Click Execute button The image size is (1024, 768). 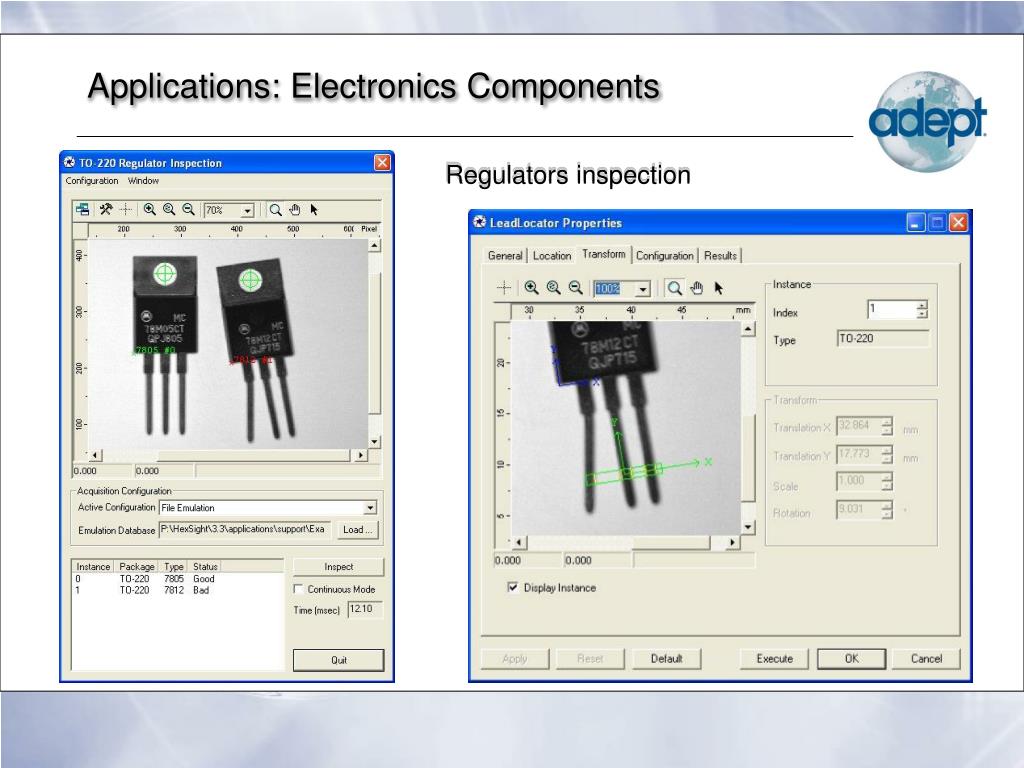(x=775, y=658)
